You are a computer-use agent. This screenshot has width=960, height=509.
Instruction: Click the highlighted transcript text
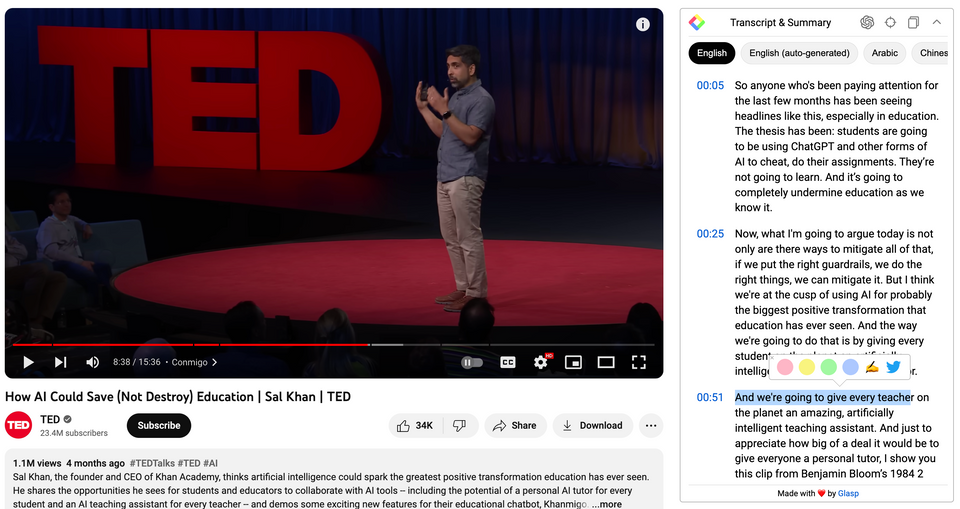(823, 398)
